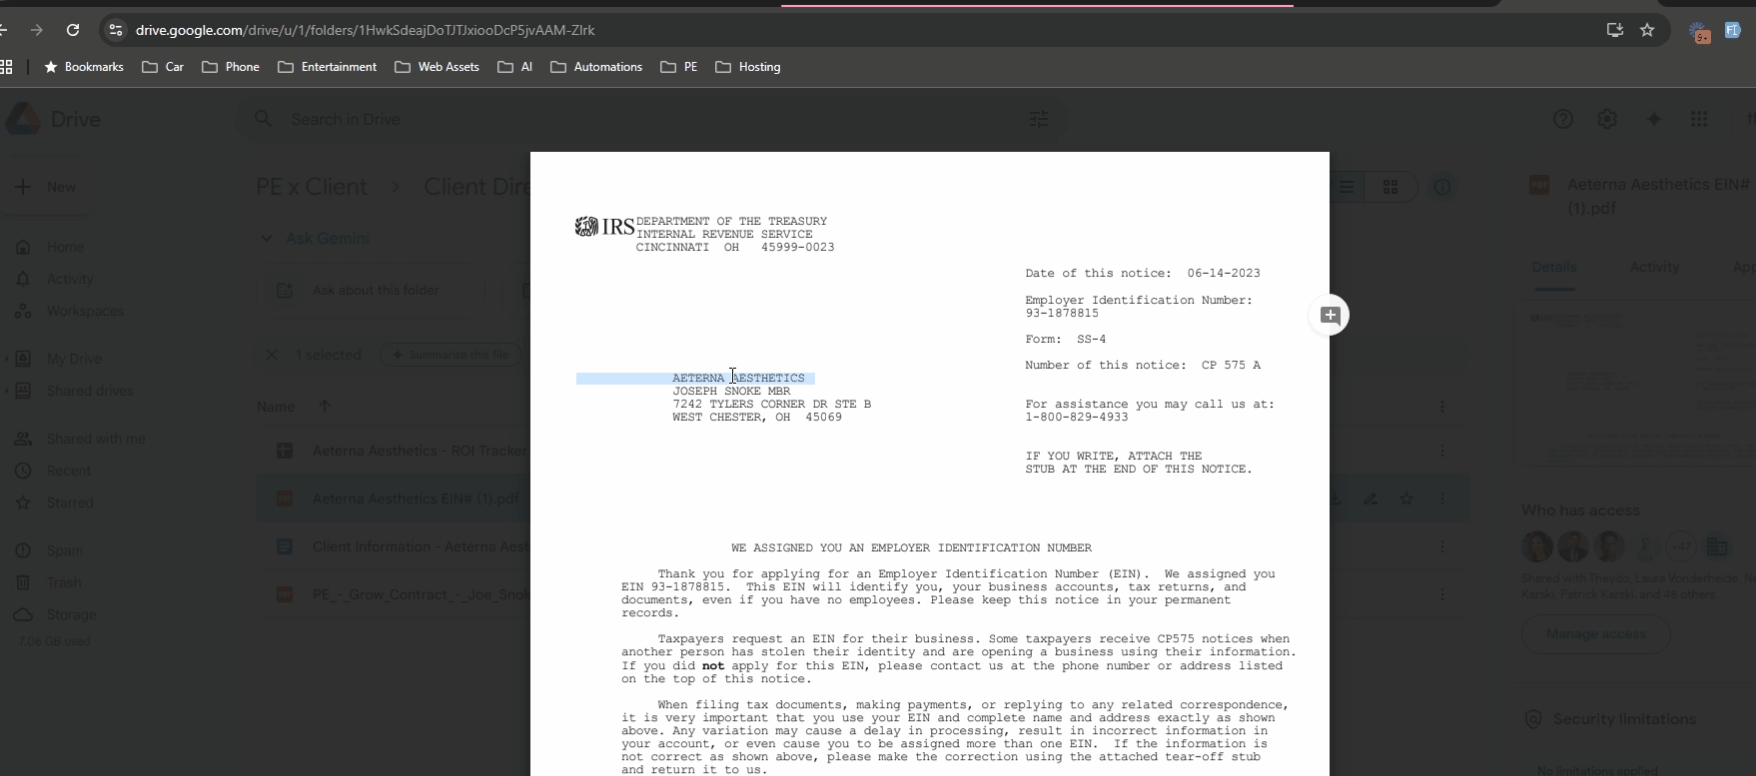Open the more actions menu for the Grow Contract row
This screenshot has height=776, width=1756.
(x=1442, y=595)
